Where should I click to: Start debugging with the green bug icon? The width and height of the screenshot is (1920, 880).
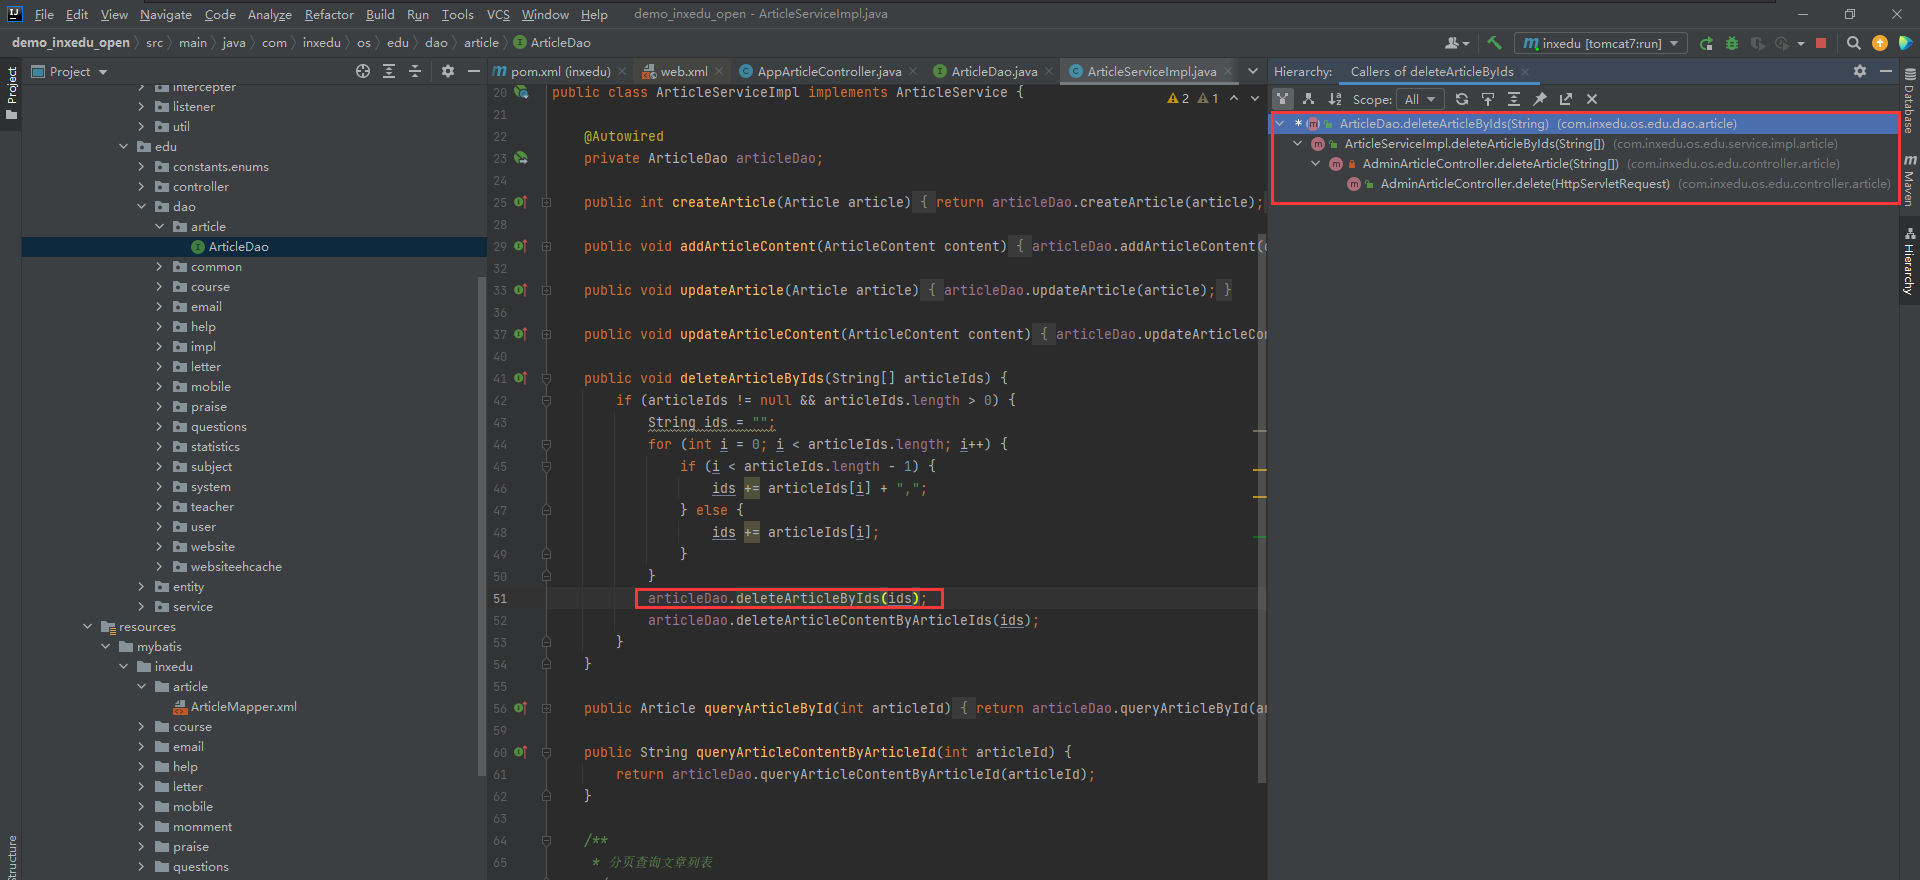click(1732, 43)
